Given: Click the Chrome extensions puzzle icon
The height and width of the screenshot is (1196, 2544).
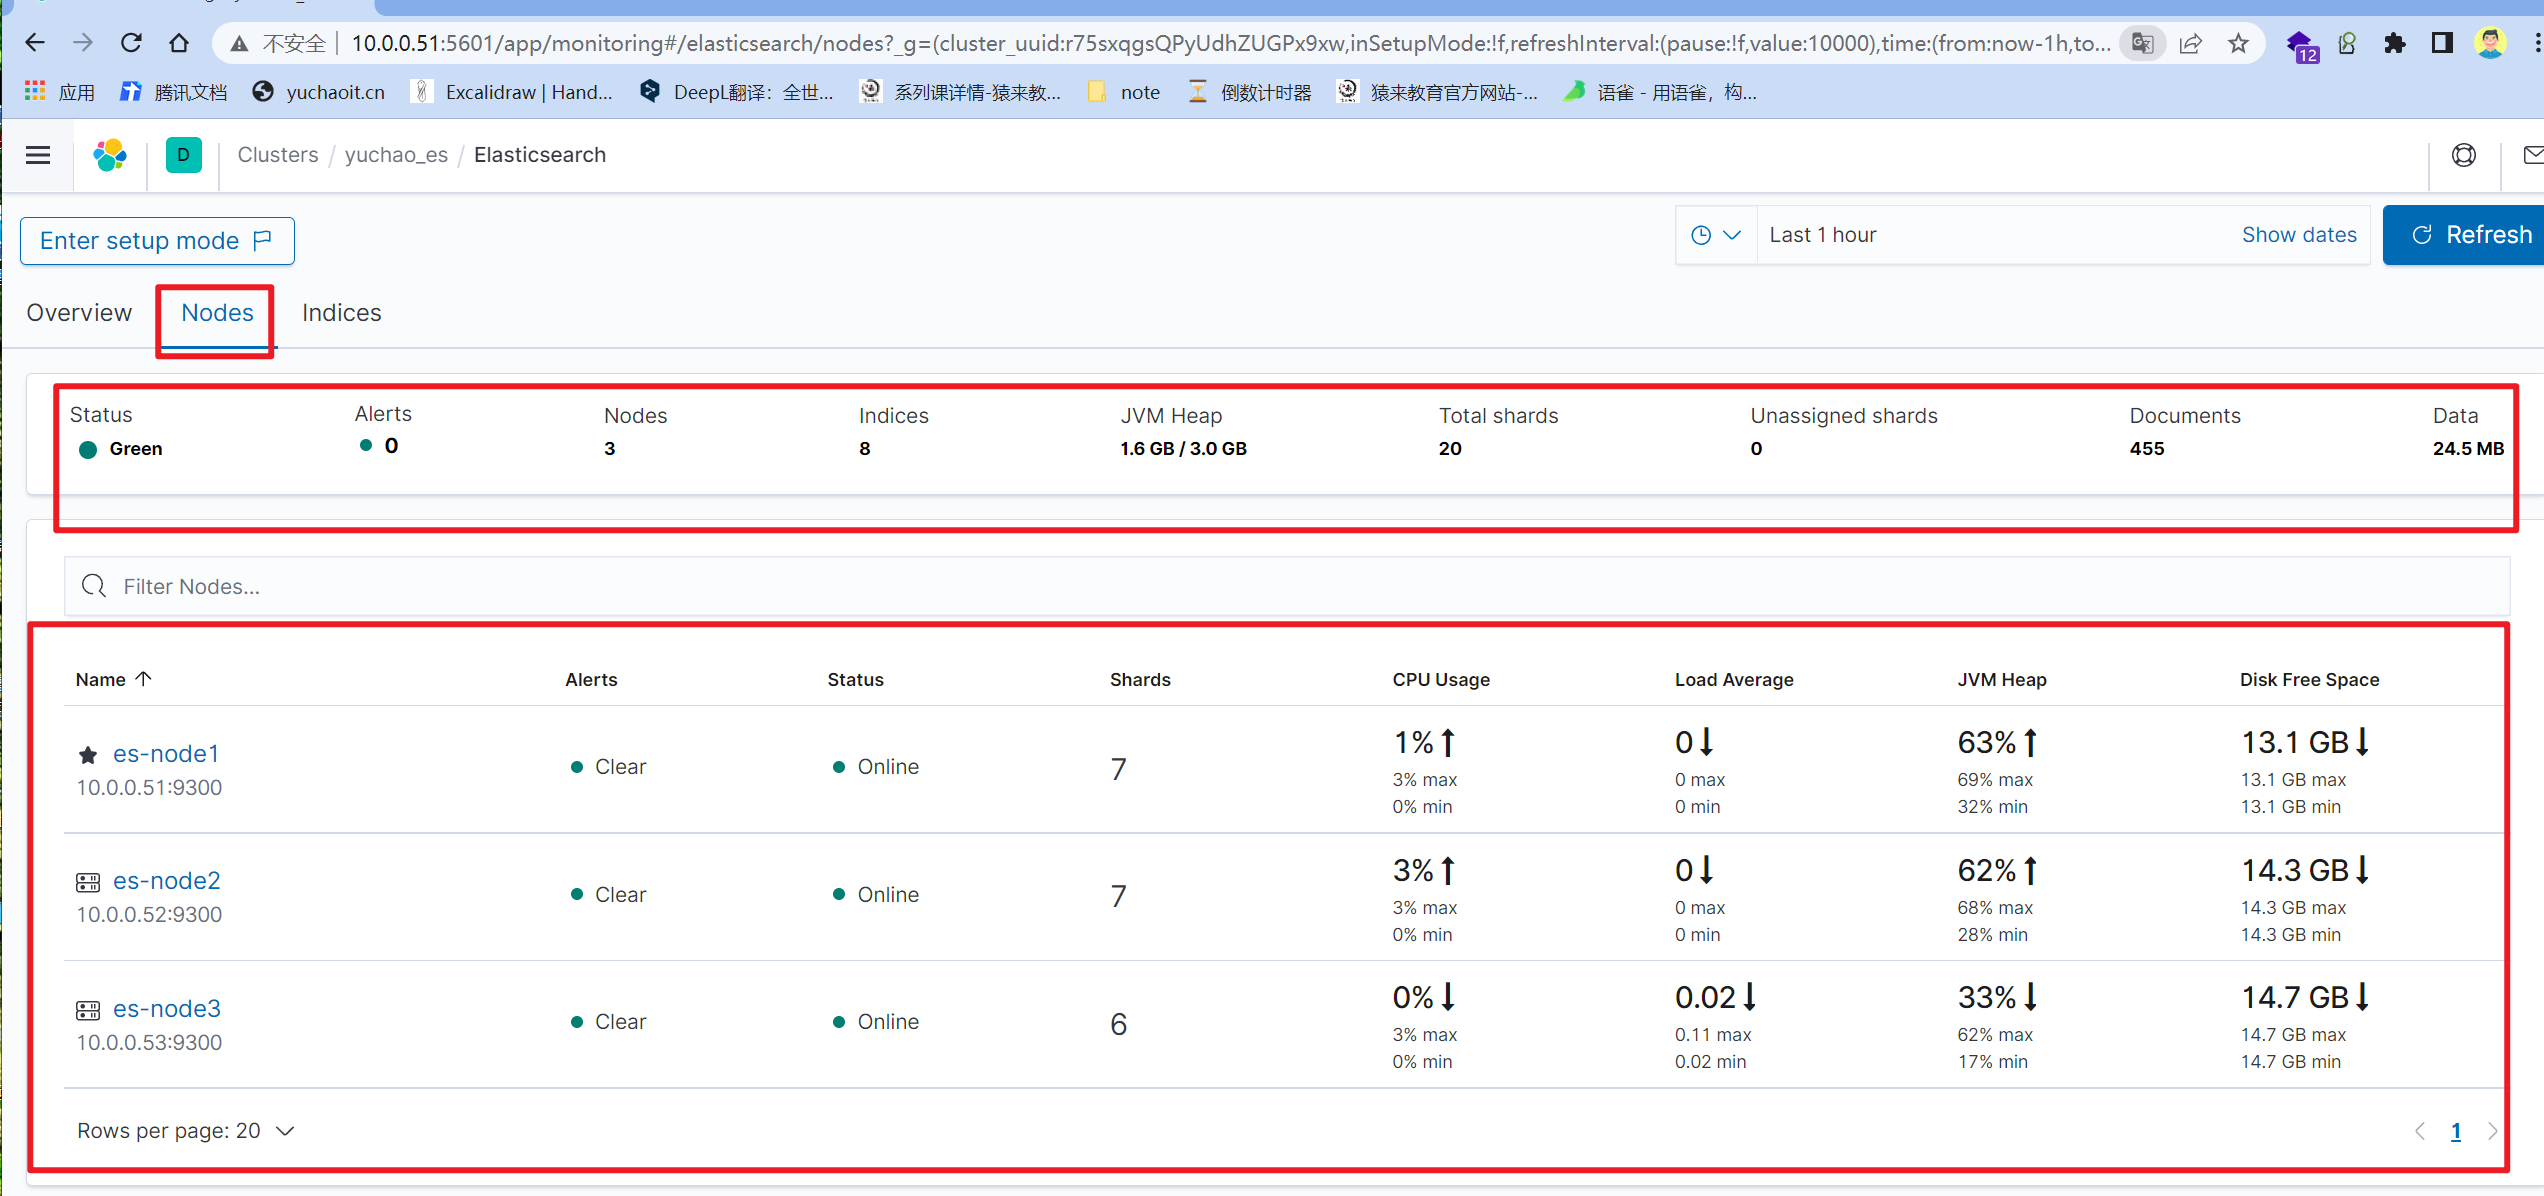Looking at the screenshot, I should click(x=2394, y=43).
